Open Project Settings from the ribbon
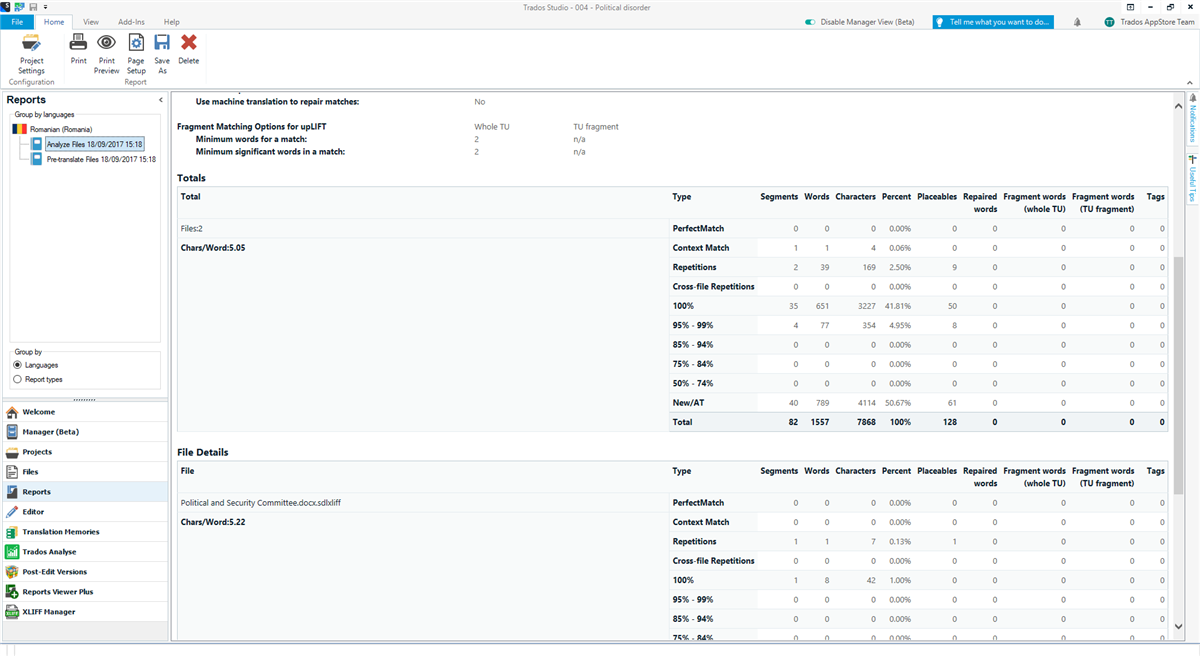This screenshot has height=656, width=1200. point(31,53)
